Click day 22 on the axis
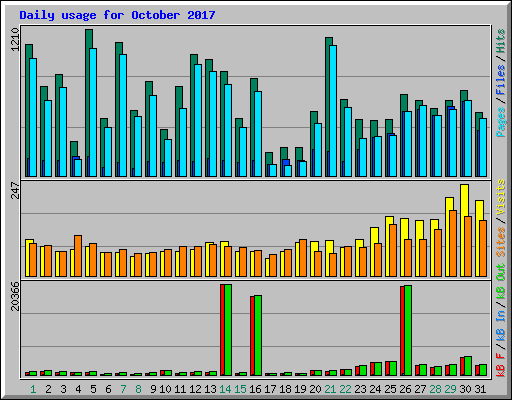 click(345, 389)
